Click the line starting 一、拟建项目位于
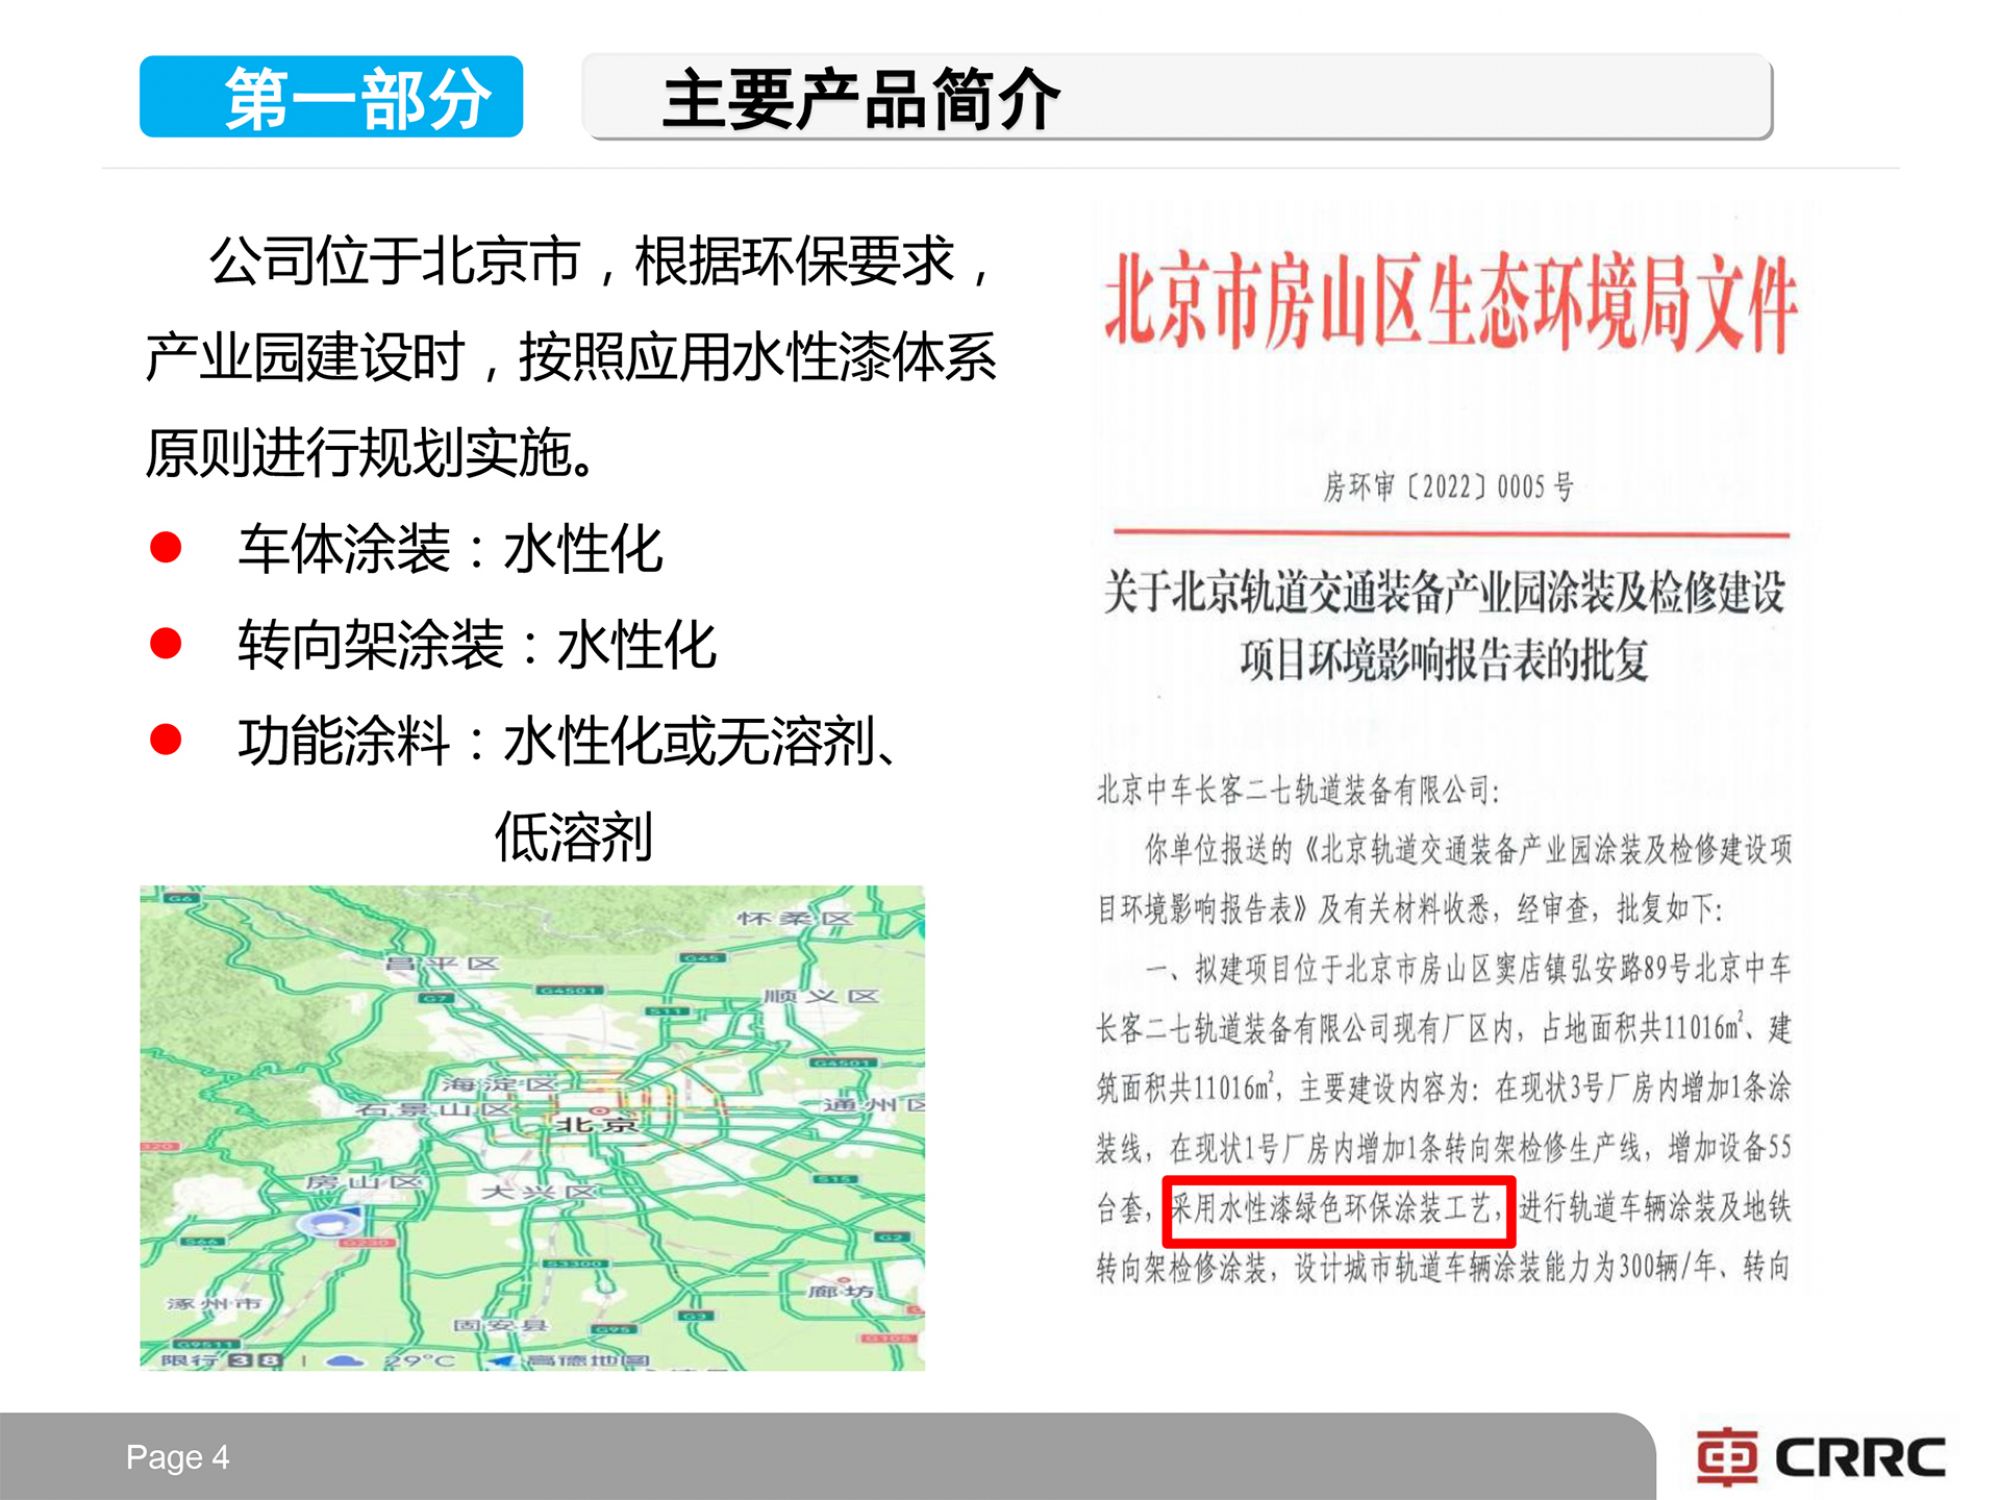The height and width of the screenshot is (1500, 2000). point(1468,968)
